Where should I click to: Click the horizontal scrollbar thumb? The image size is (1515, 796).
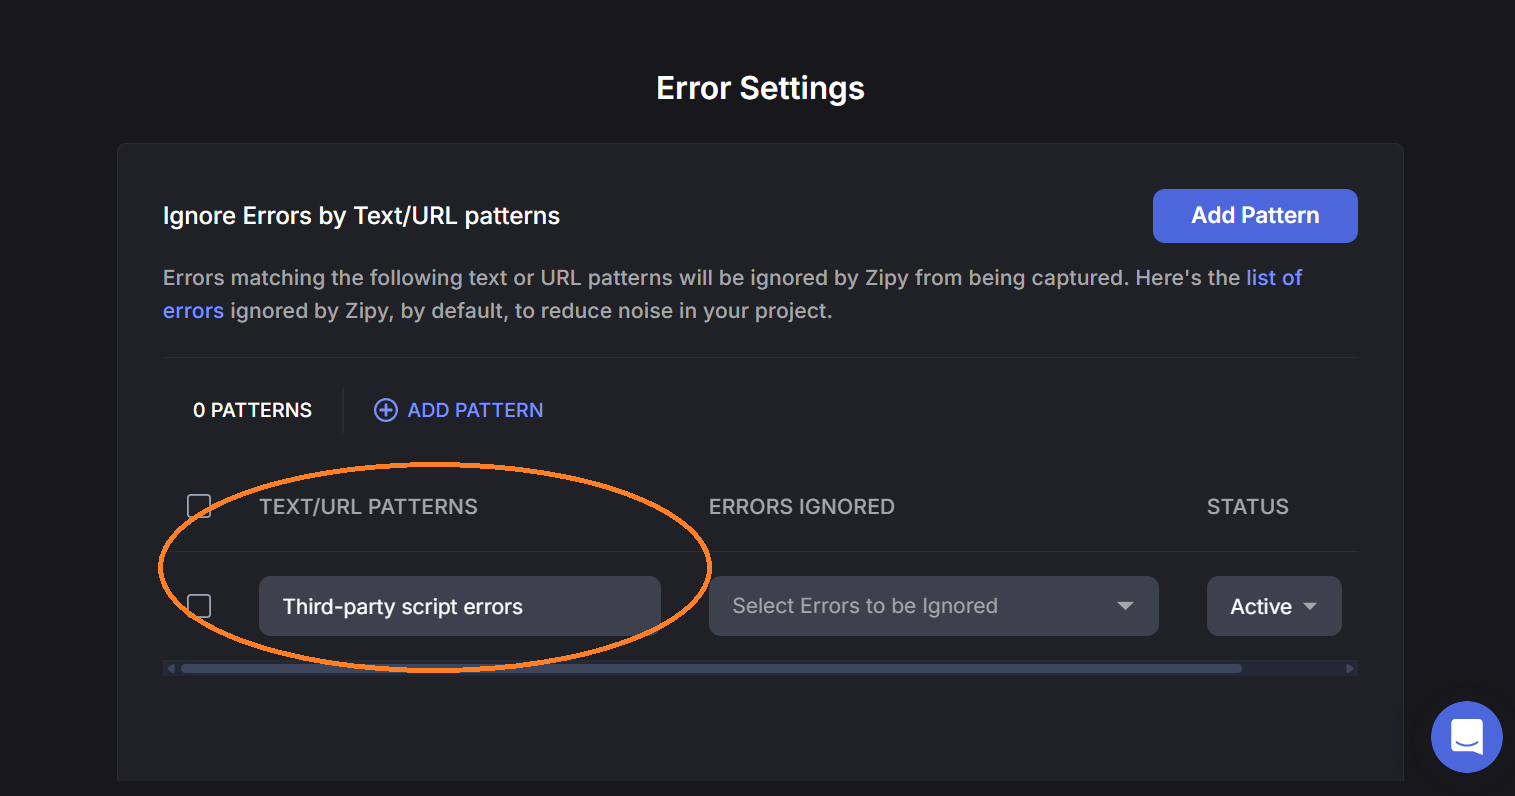710,668
